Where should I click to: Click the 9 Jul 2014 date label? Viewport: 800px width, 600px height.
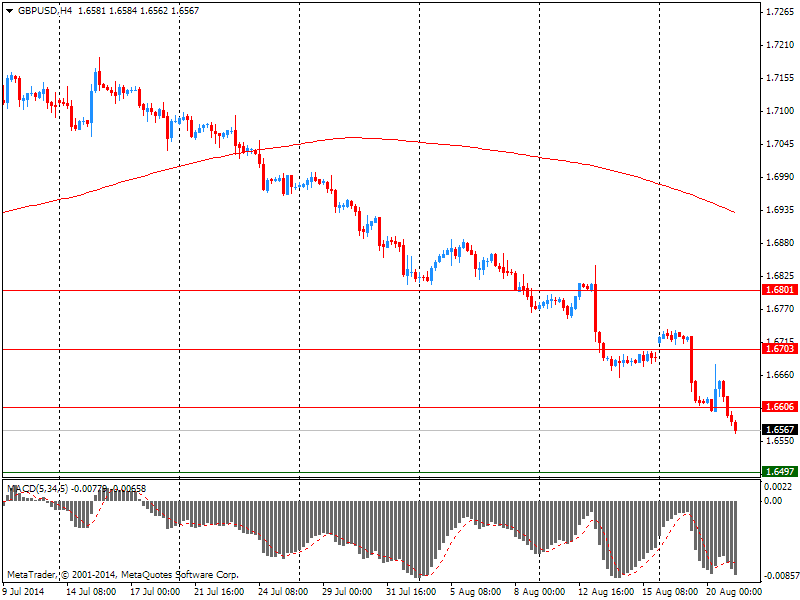[x=24, y=592]
